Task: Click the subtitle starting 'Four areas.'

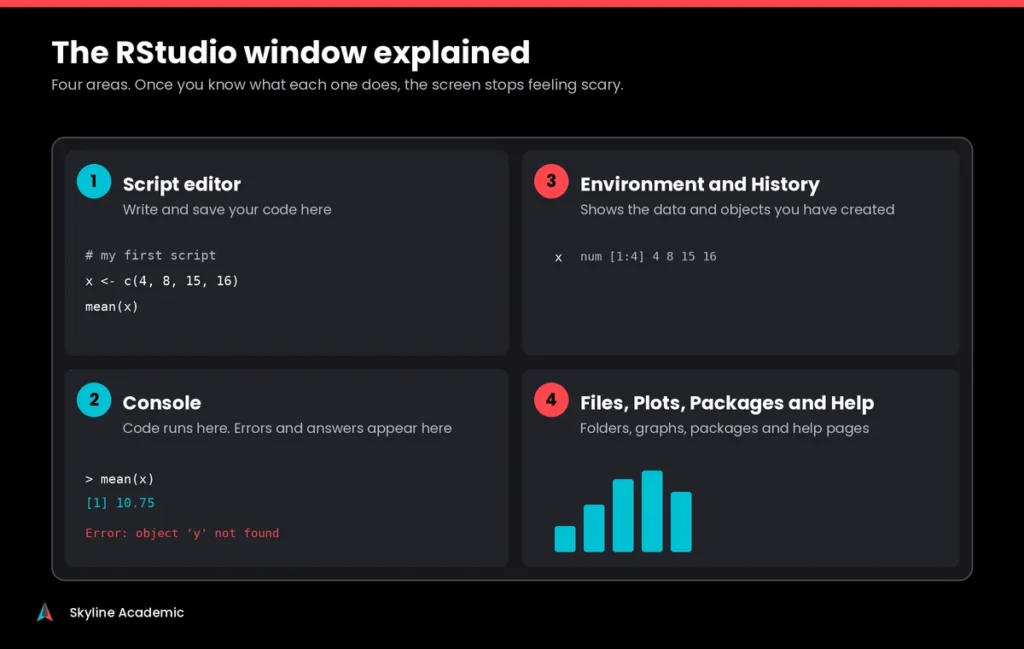Action: coord(337,85)
